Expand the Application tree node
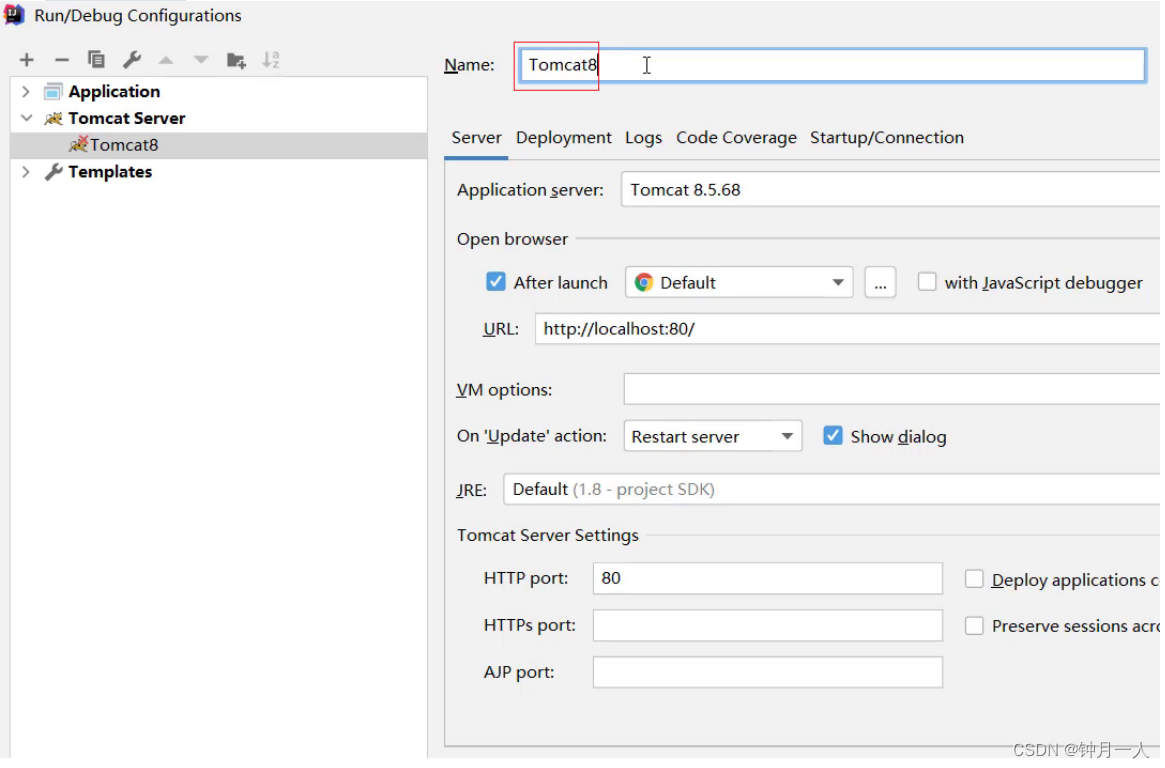This screenshot has height=768, width=1165. click(x=26, y=91)
